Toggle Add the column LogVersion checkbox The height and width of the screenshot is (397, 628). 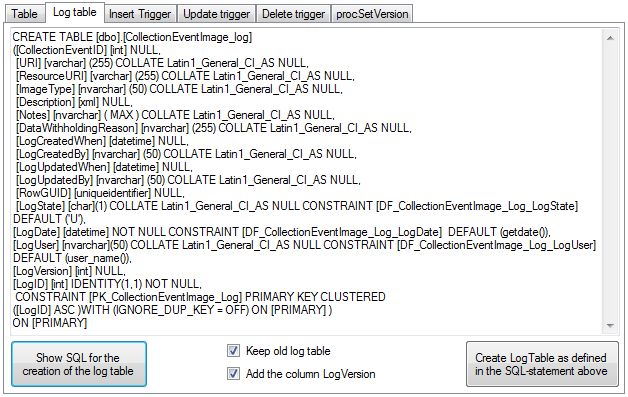tap(233, 374)
